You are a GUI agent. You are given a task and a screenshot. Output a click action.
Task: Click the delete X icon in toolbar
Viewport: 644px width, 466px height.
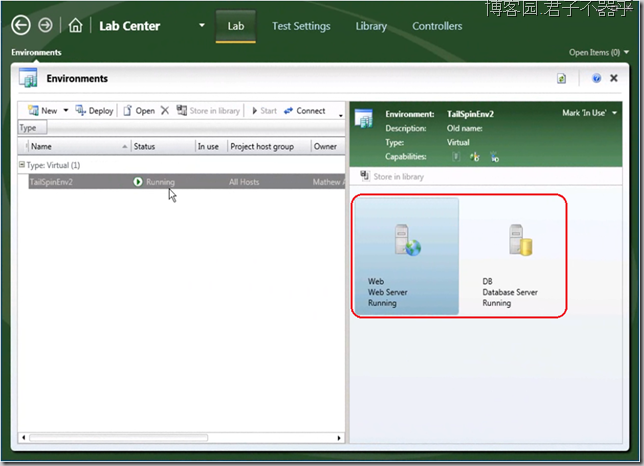(x=165, y=110)
